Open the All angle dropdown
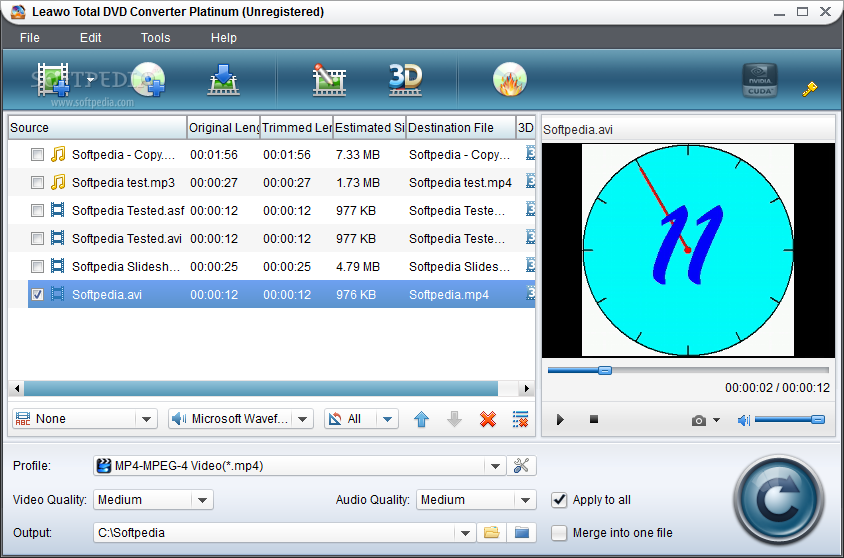Viewport: 844px width, 558px height. [x=388, y=419]
